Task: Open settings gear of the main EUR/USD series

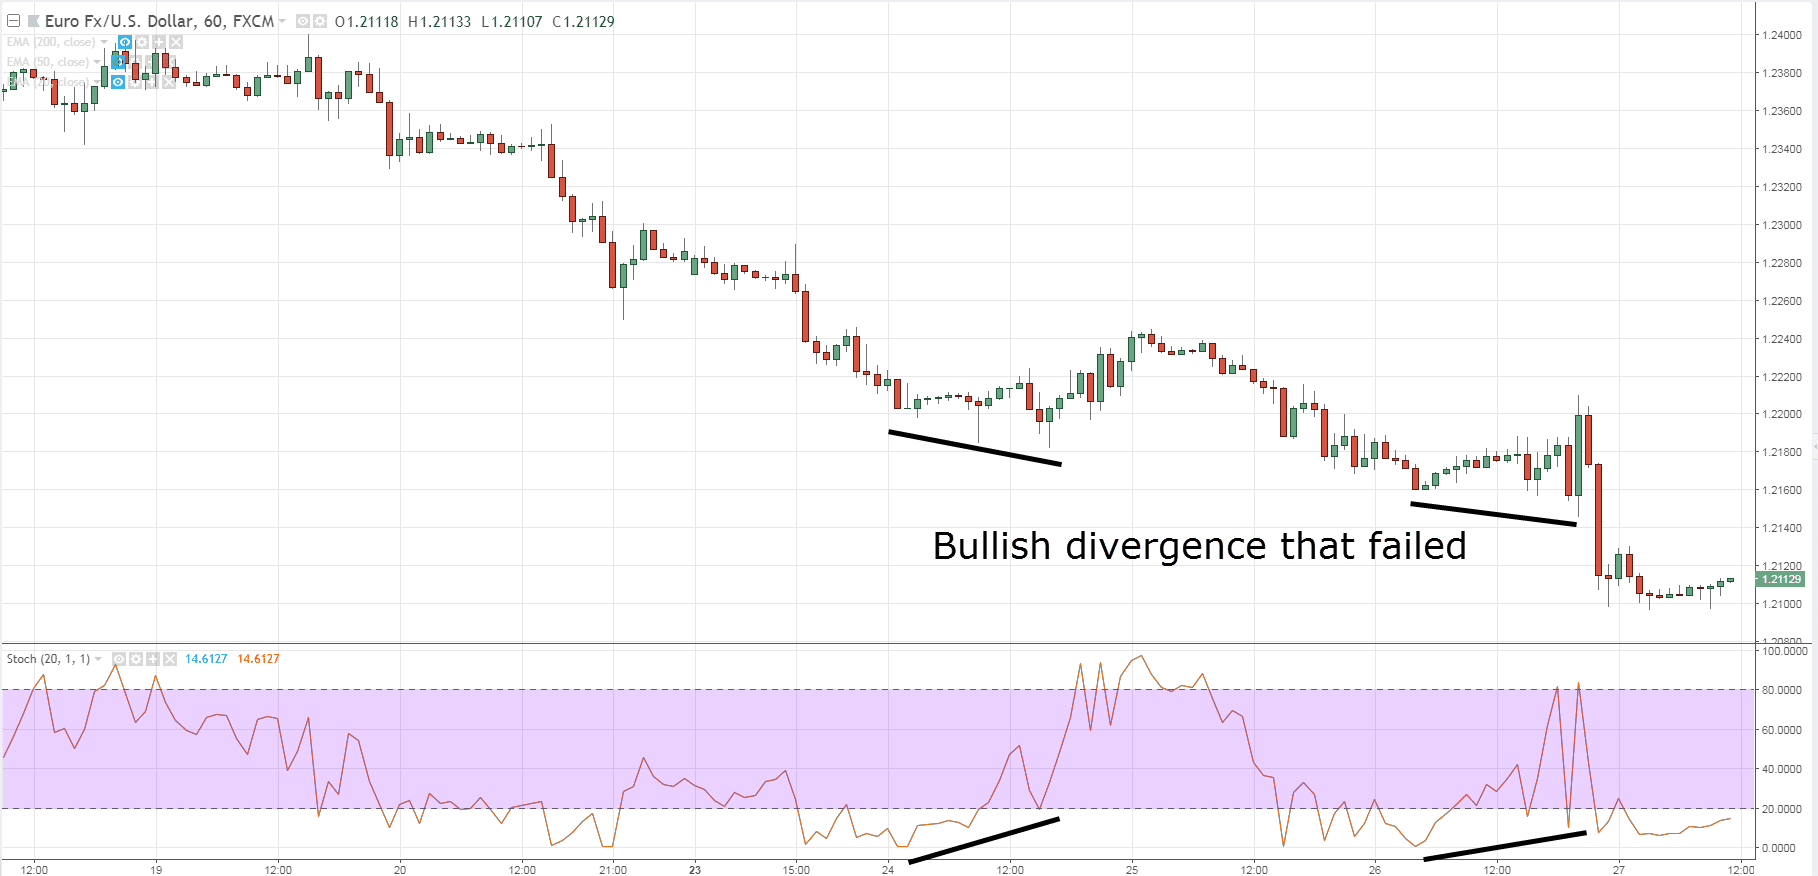Action: (320, 21)
